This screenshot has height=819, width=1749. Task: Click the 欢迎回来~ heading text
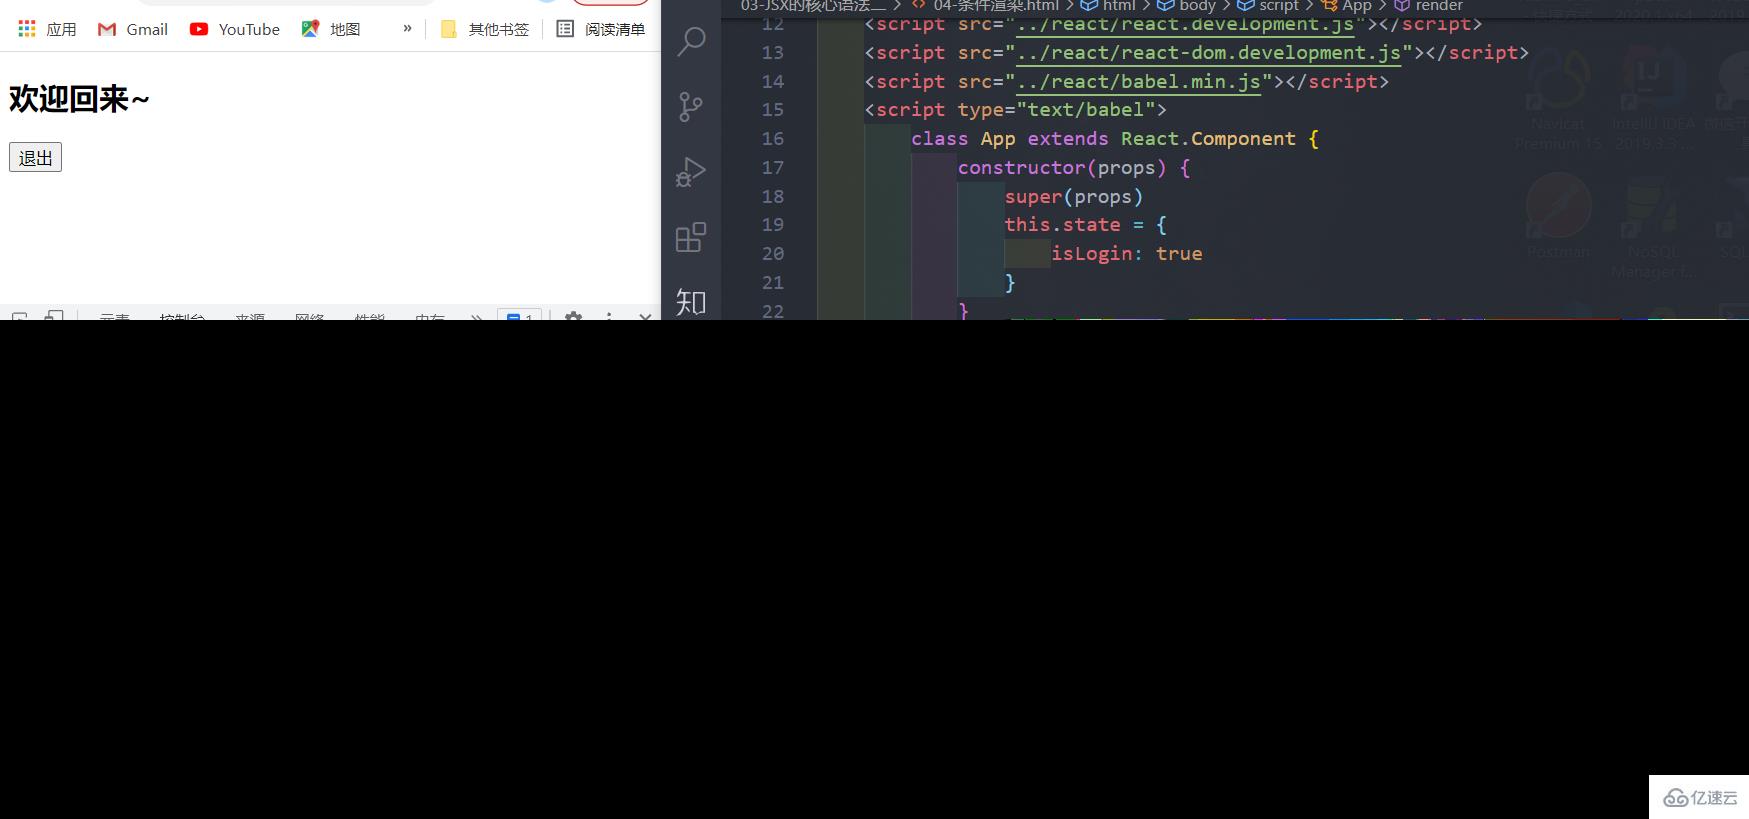[x=79, y=99]
